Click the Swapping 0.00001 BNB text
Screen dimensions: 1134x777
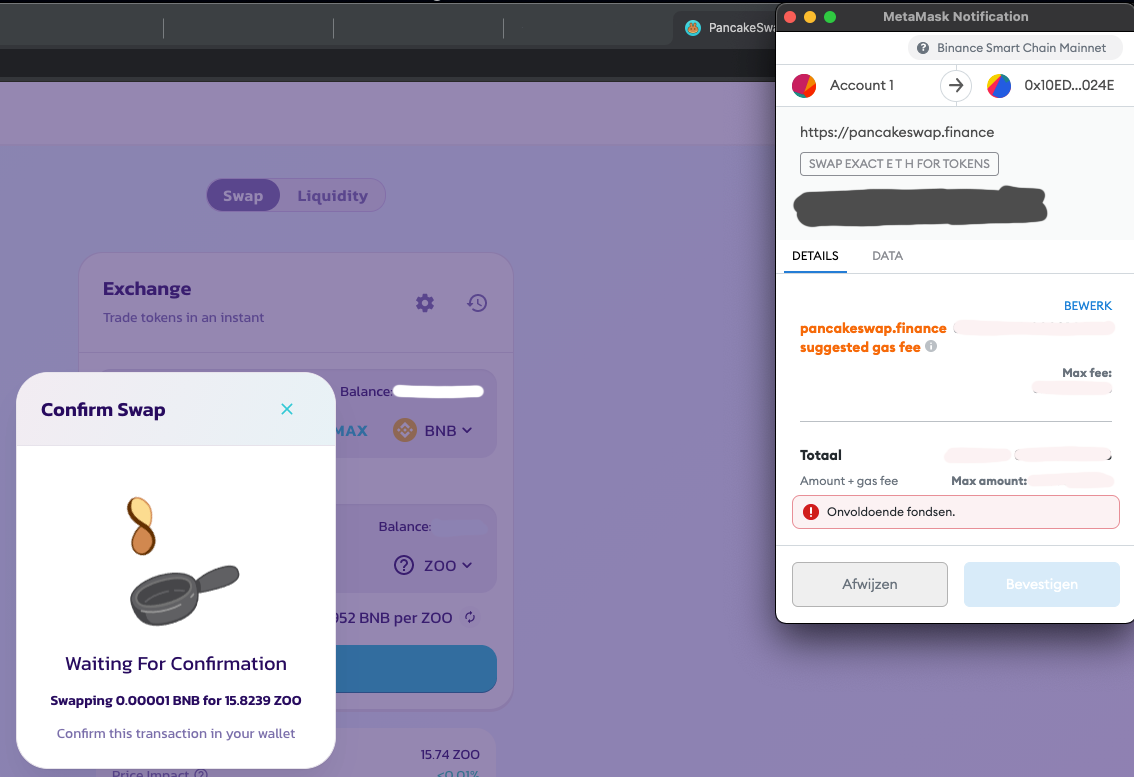pos(176,700)
